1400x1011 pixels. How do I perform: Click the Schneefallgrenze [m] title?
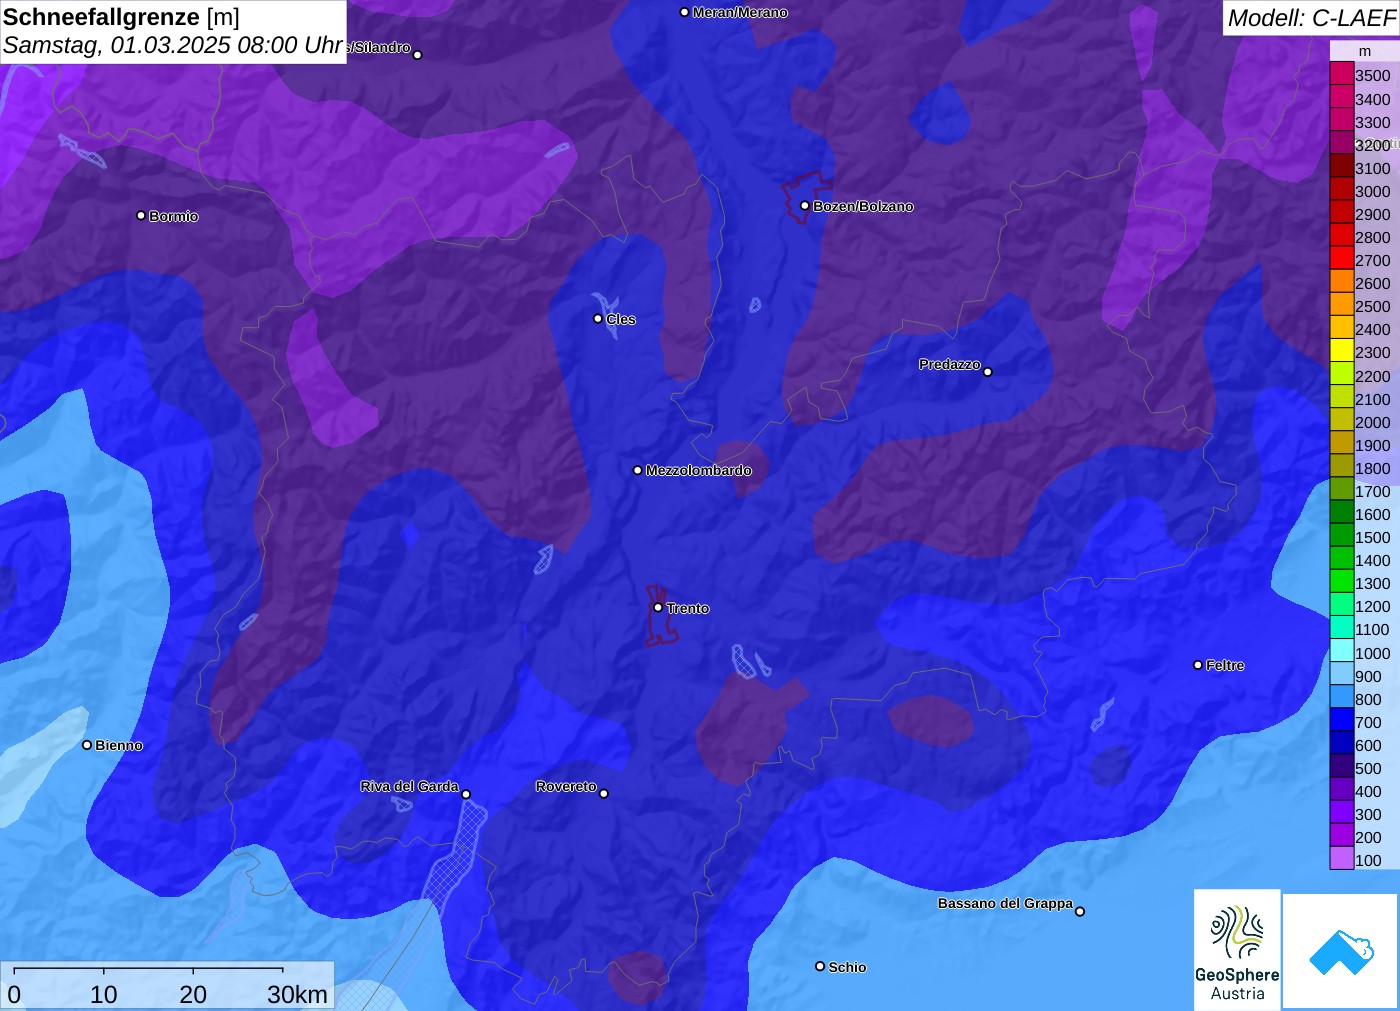[121, 17]
